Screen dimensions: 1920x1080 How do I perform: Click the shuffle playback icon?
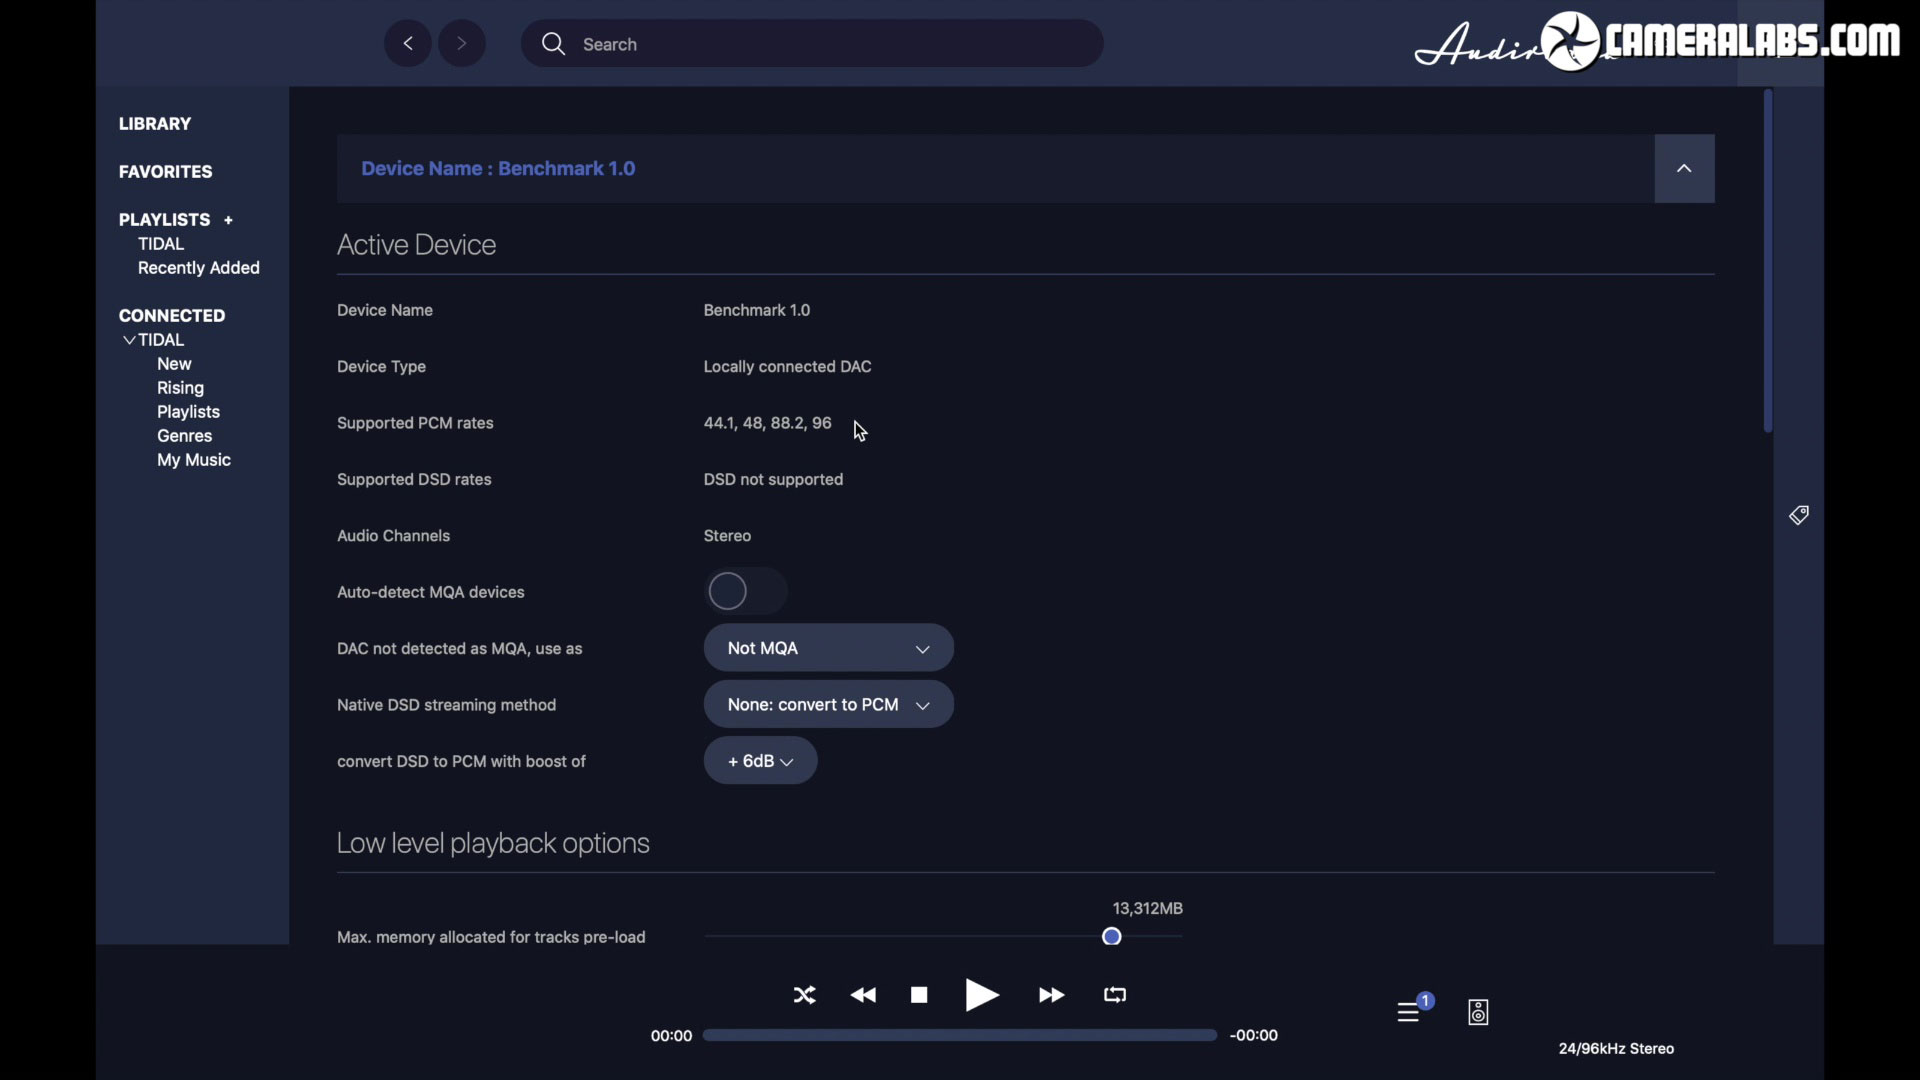(x=804, y=995)
